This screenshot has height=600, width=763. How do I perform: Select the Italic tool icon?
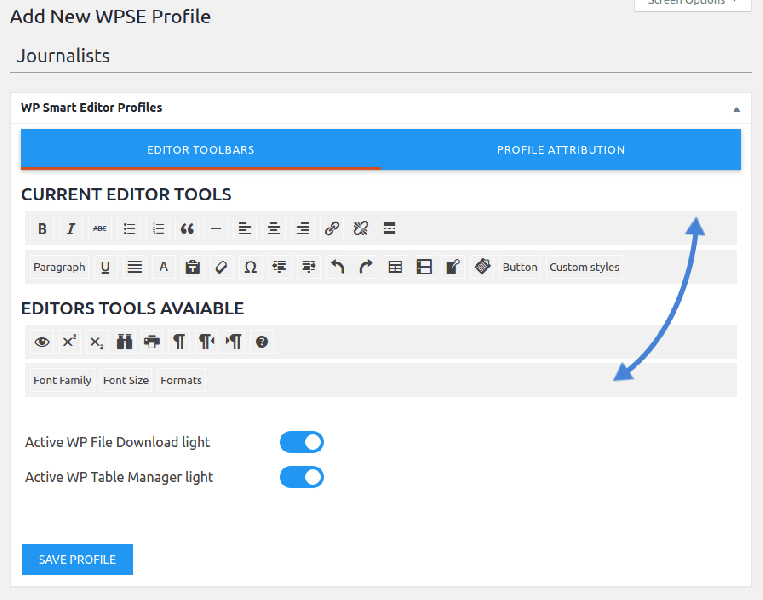(x=71, y=229)
